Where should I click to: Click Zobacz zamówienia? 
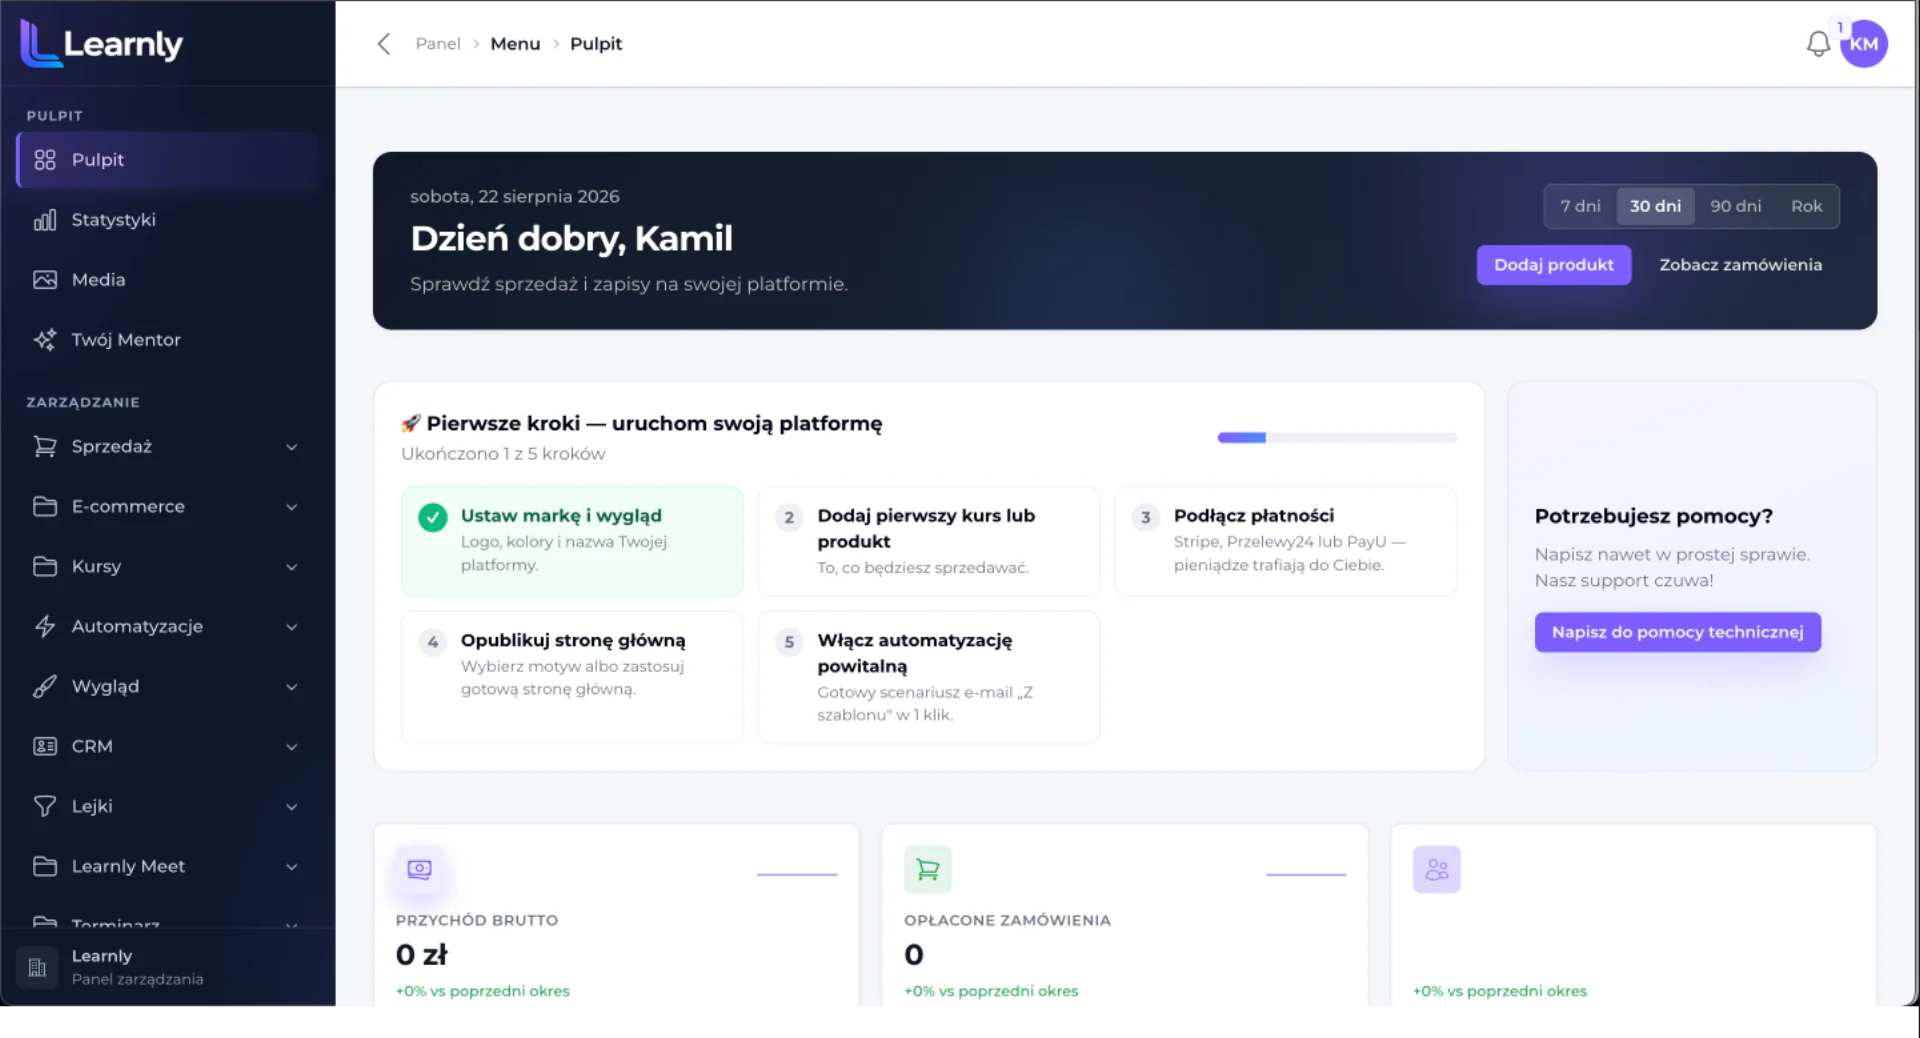pos(1740,265)
